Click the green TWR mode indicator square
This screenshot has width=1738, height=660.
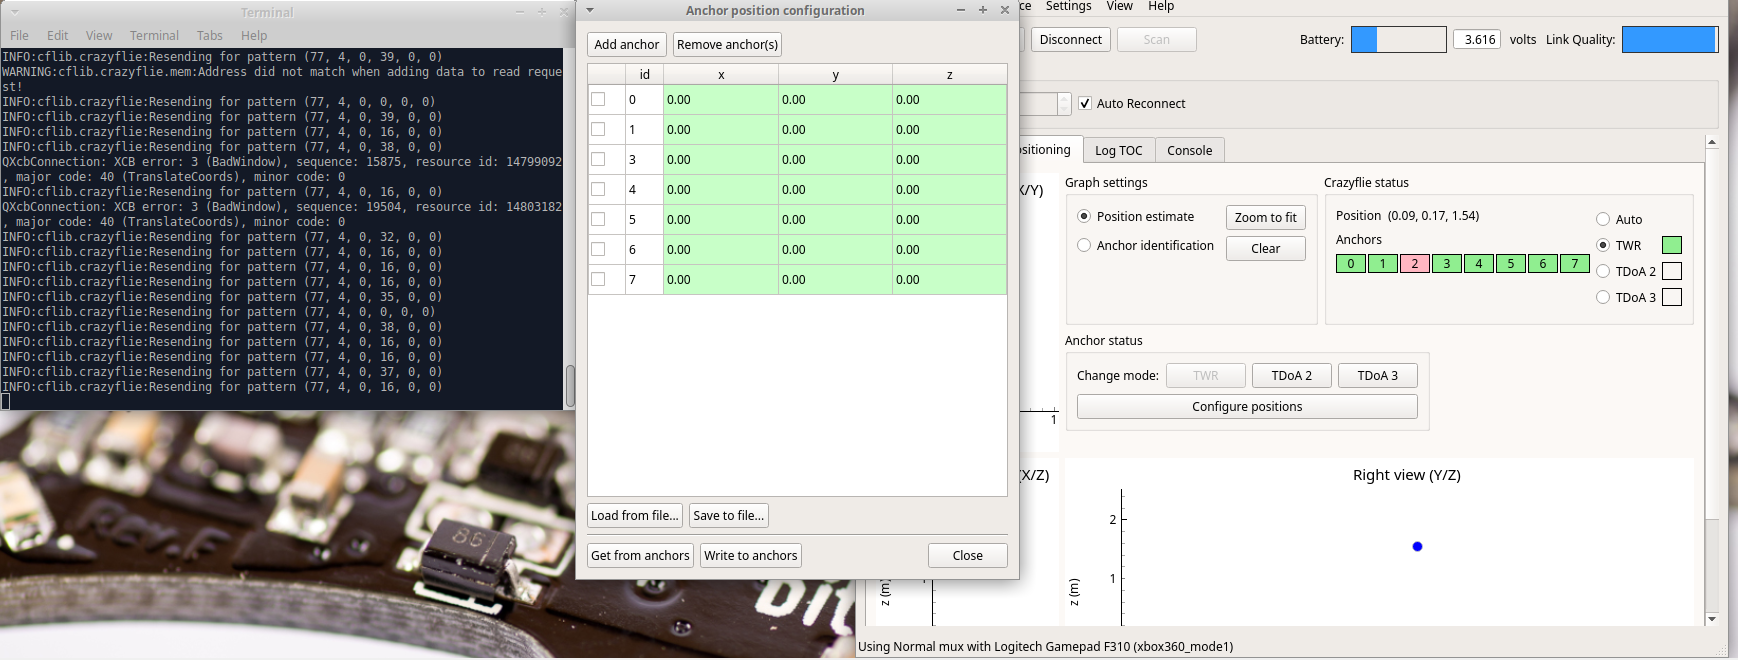pos(1671,245)
